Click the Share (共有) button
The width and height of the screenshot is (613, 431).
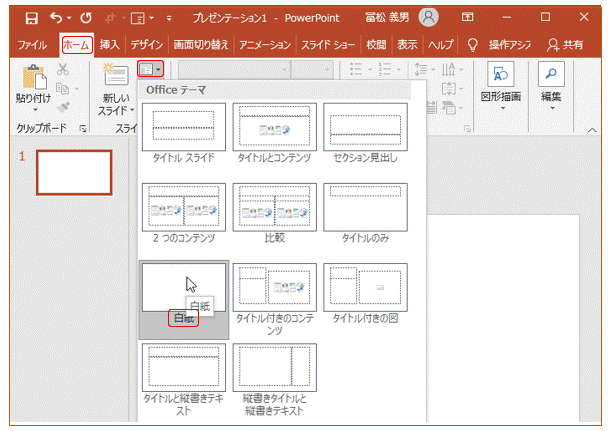(x=569, y=45)
